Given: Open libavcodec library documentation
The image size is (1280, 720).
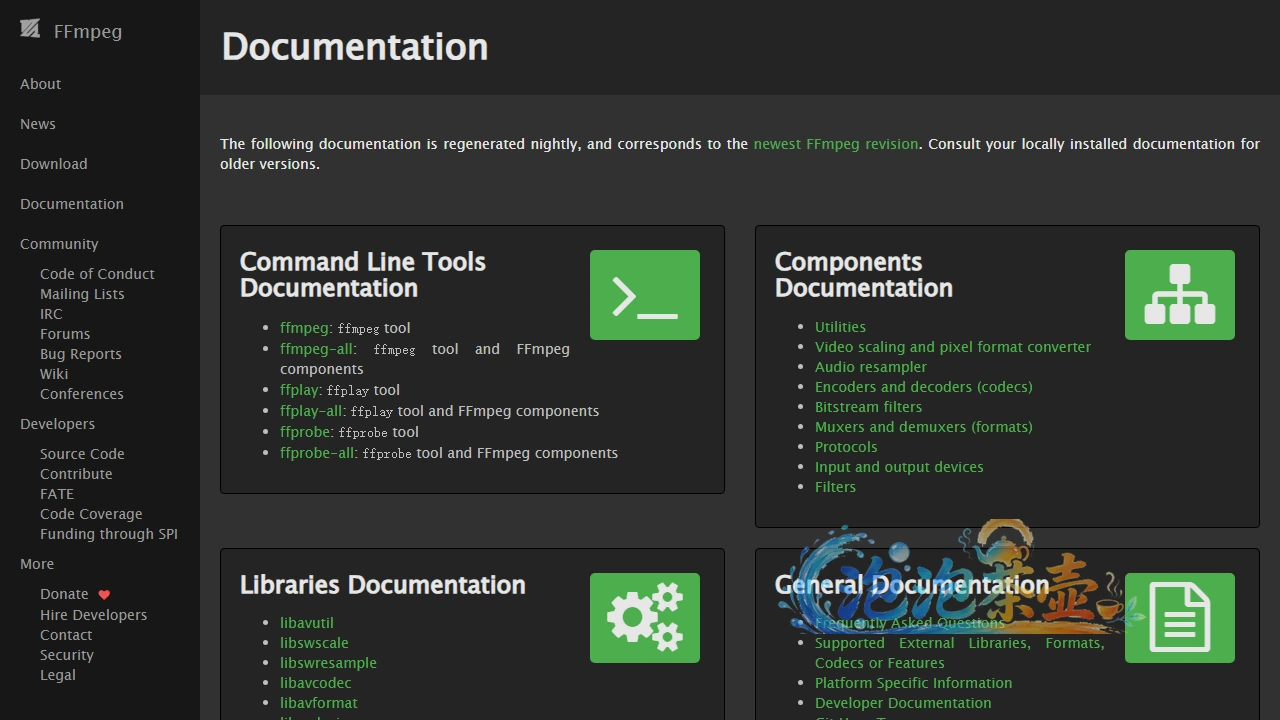Looking at the screenshot, I should (x=316, y=683).
